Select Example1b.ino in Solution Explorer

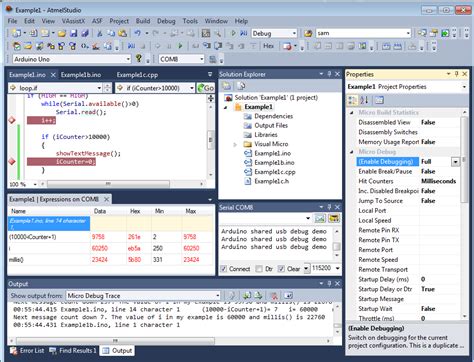coord(274,162)
